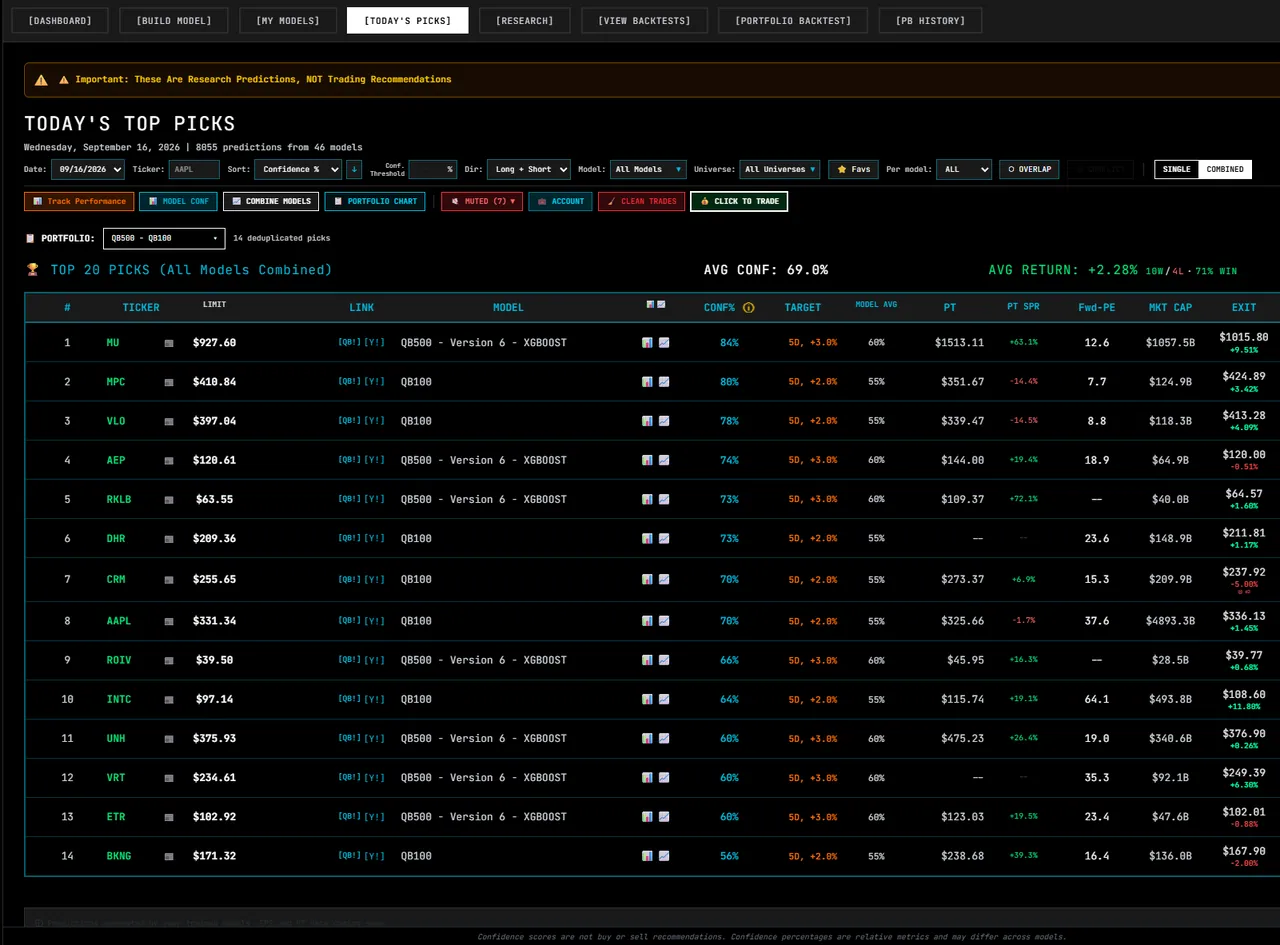Viewport: 1280px width, 945px height.
Task: Switch to the Build Model tab
Action: tap(174, 20)
